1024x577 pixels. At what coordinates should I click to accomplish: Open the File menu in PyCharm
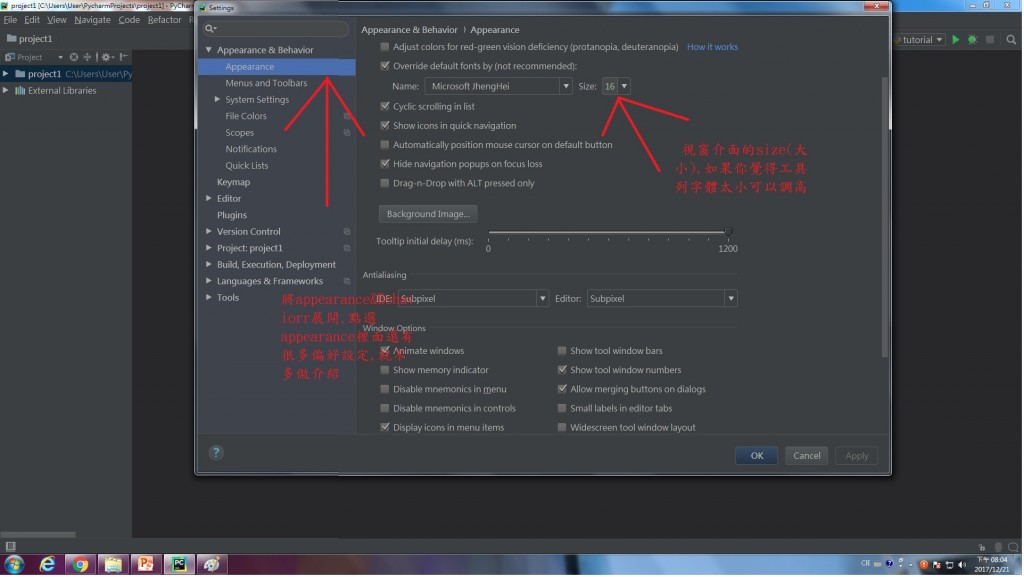10,20
